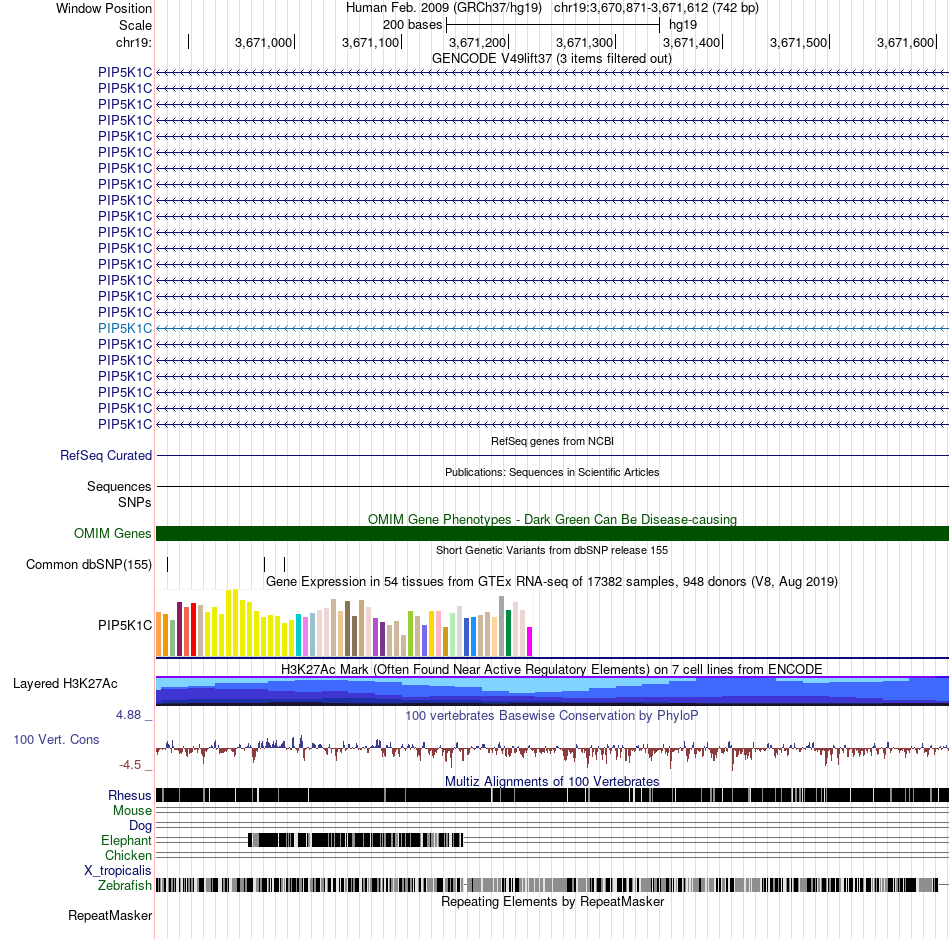Open 'Publications: Sequences in Scientific Articles' title
The image size is (950, 939).
point(552,472)
